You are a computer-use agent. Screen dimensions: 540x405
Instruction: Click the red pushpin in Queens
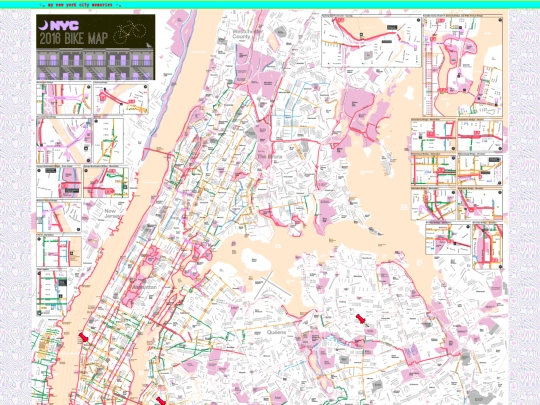pyautogui.click(x=361, y=319)
